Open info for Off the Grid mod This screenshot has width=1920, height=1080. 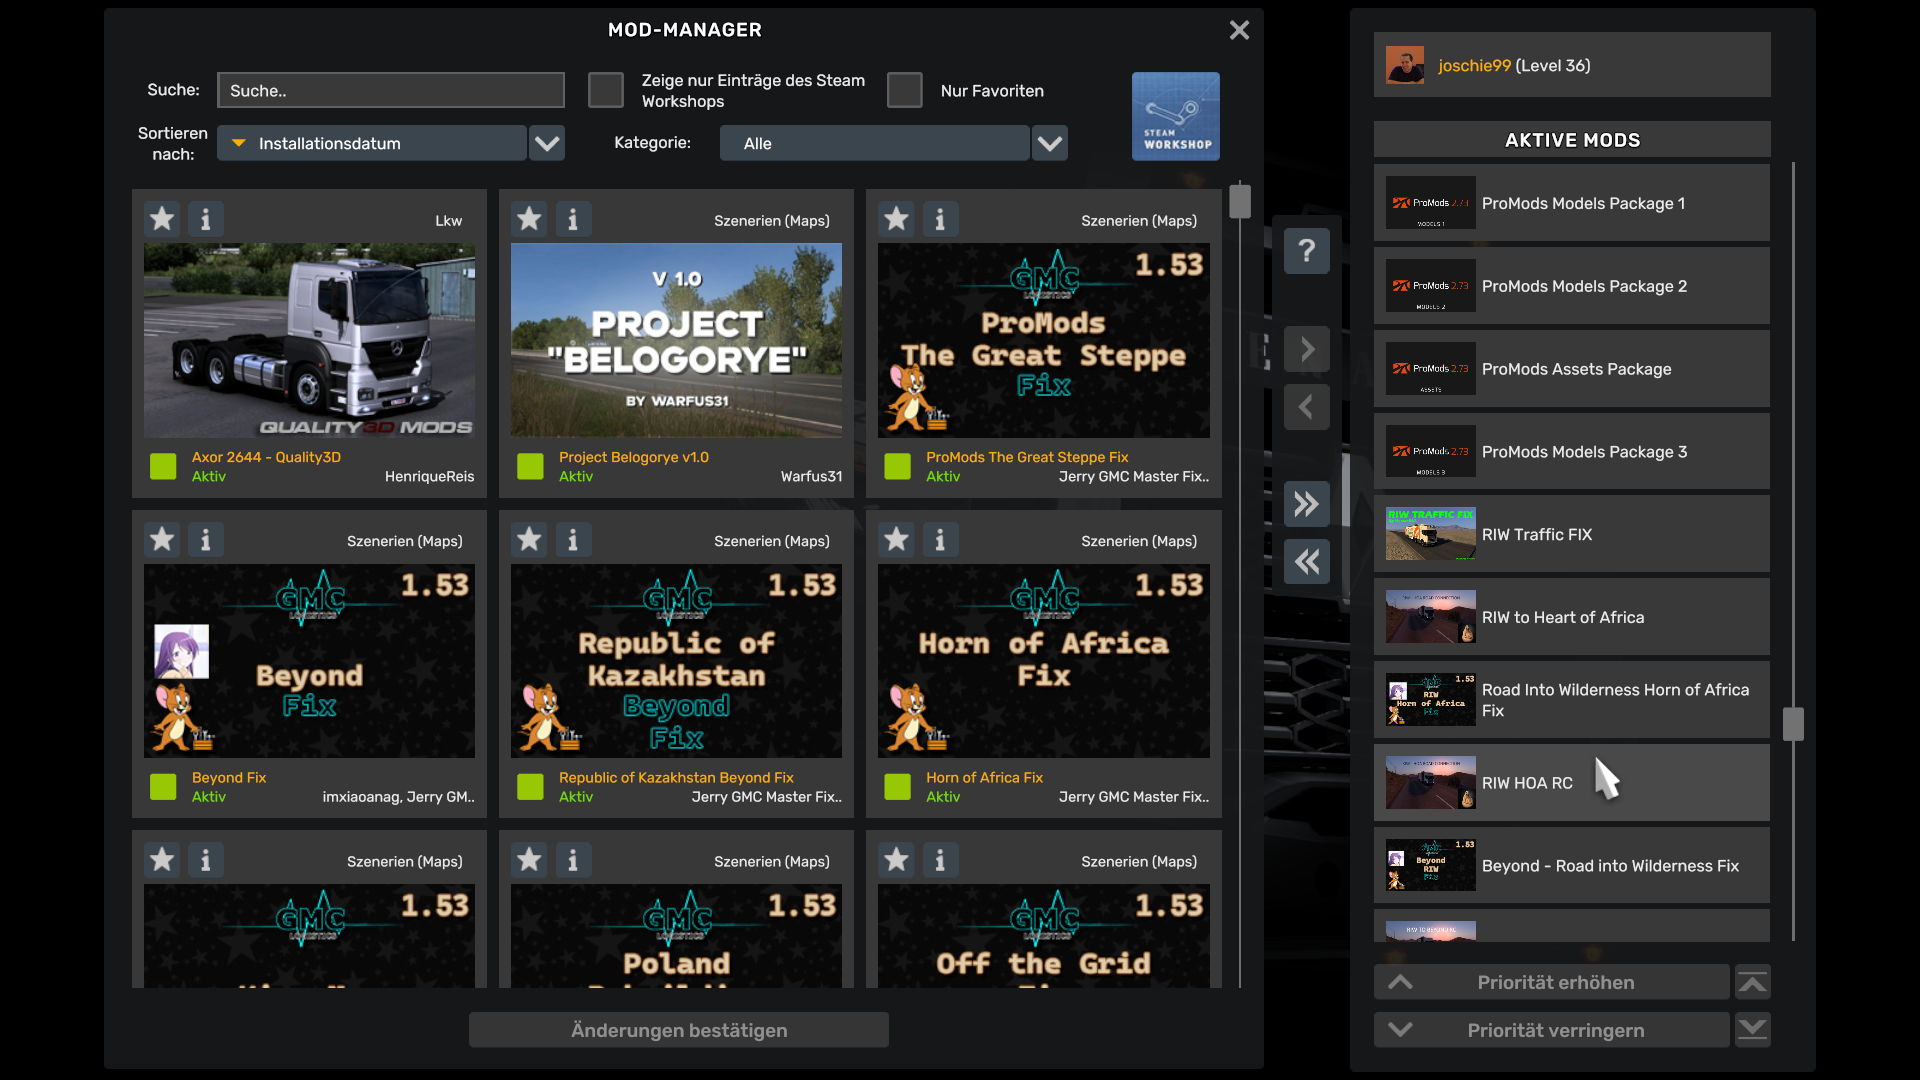coord(940,860)
